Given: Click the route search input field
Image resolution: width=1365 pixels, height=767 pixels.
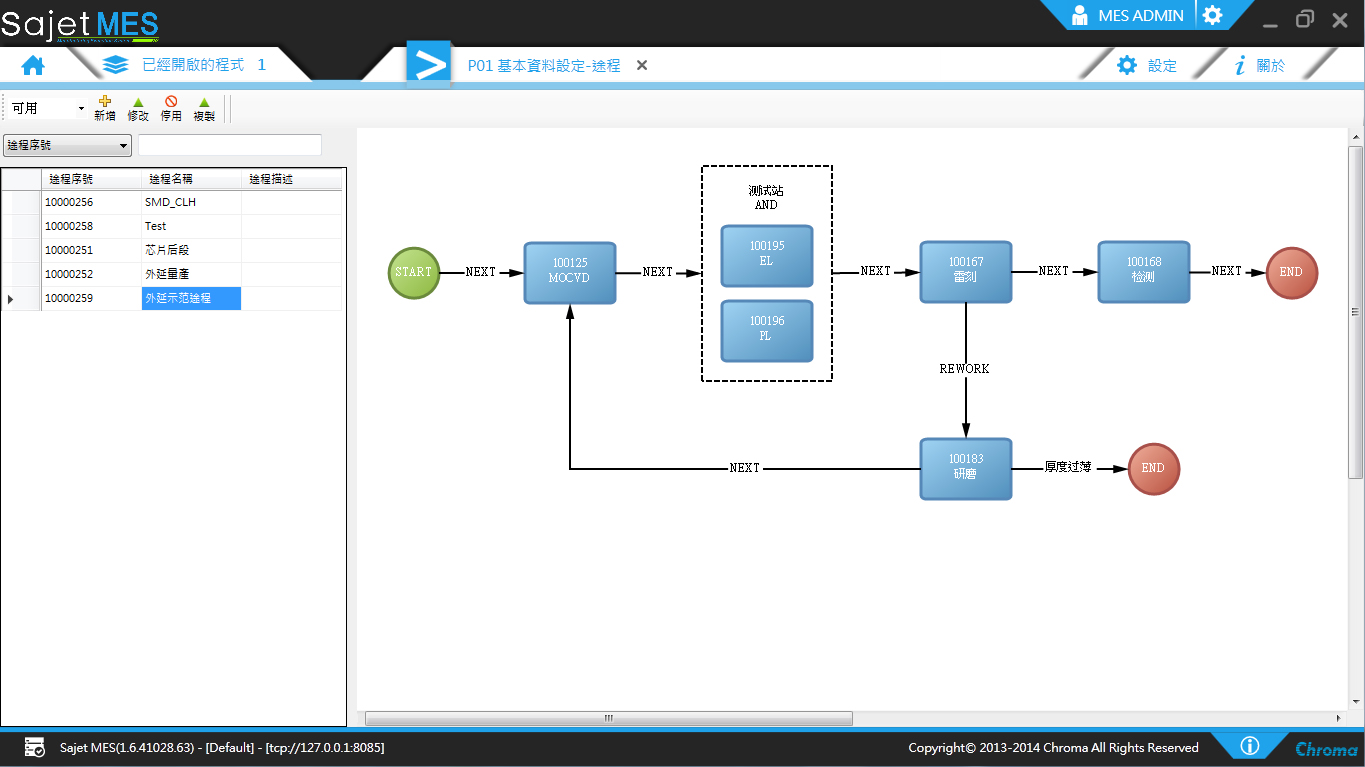Looking at the screenshot, I should [x=230, y=146].
